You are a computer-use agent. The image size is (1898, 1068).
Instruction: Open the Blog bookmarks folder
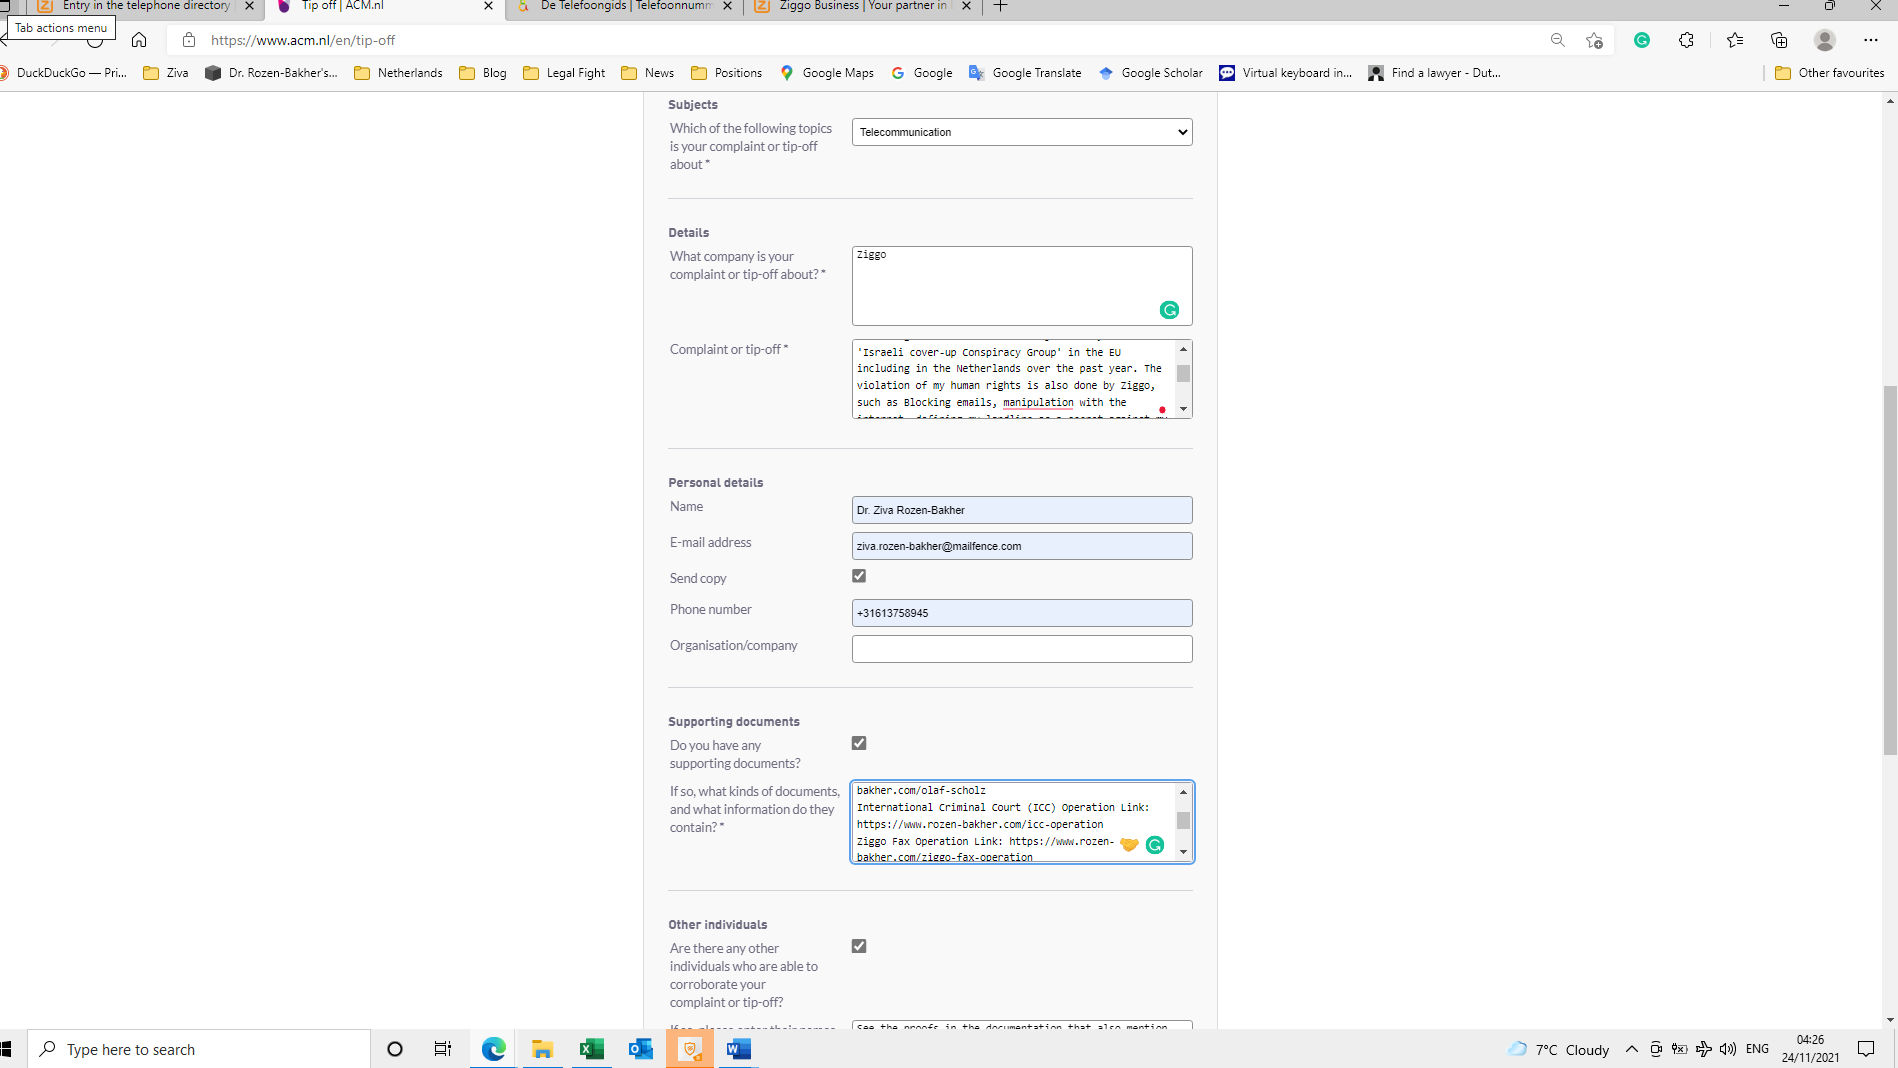point(483,73)
